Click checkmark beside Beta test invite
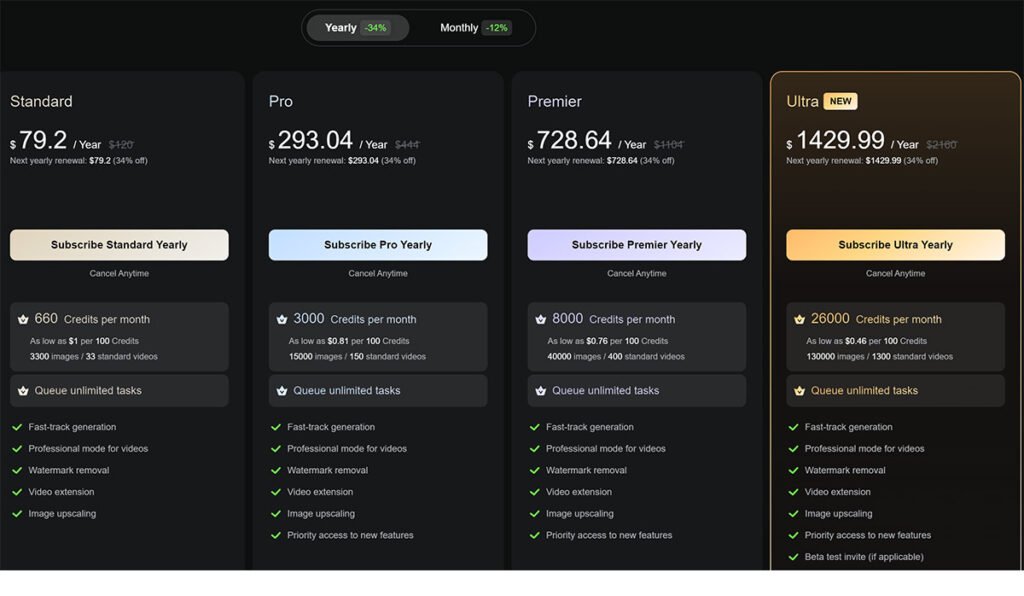This screenshot has height=596, width=1024. pos(794,557)
